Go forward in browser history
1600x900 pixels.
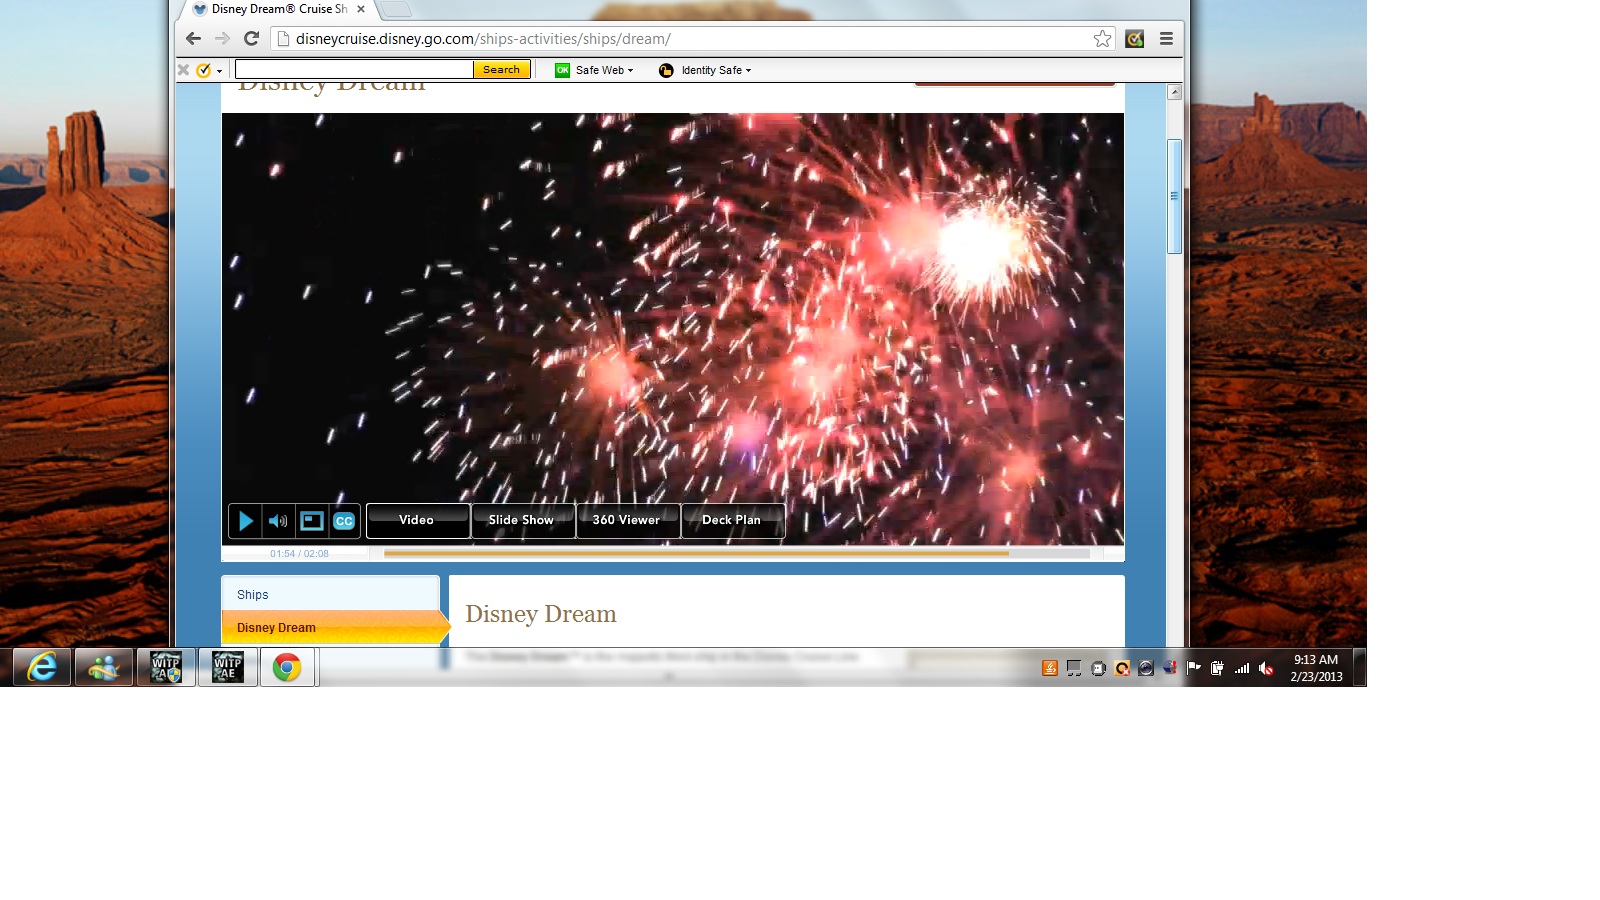pyautogui.click(x=222, y=39)
